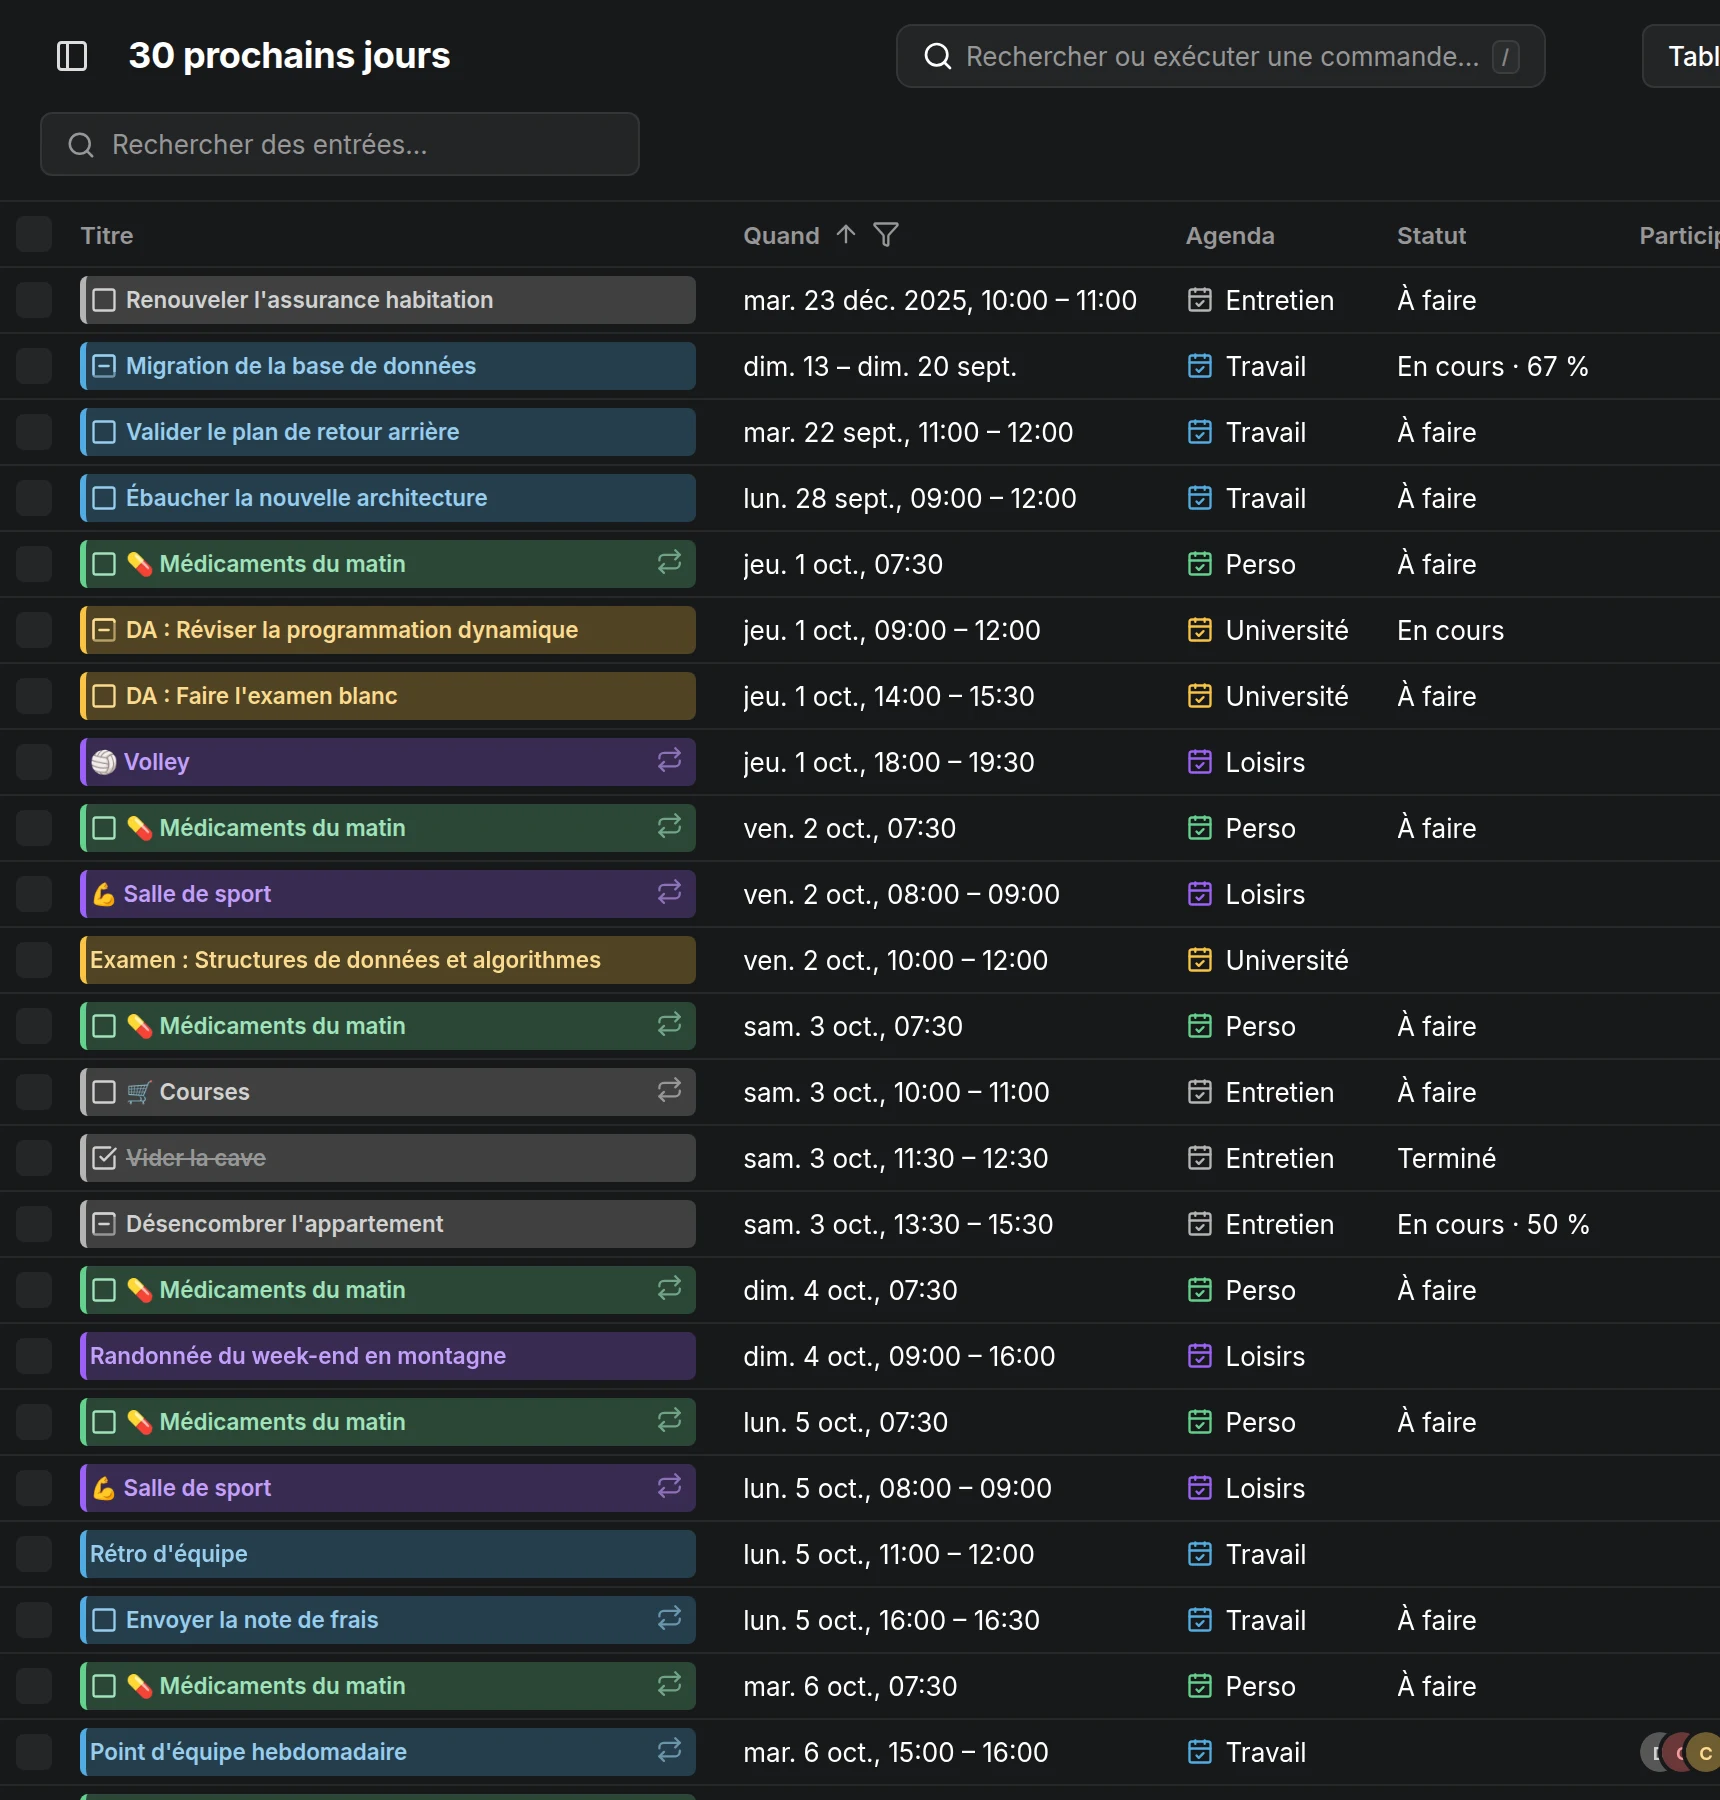Open the Examen : Structures de données entry

pyautogui.click(x=388, y=960)
